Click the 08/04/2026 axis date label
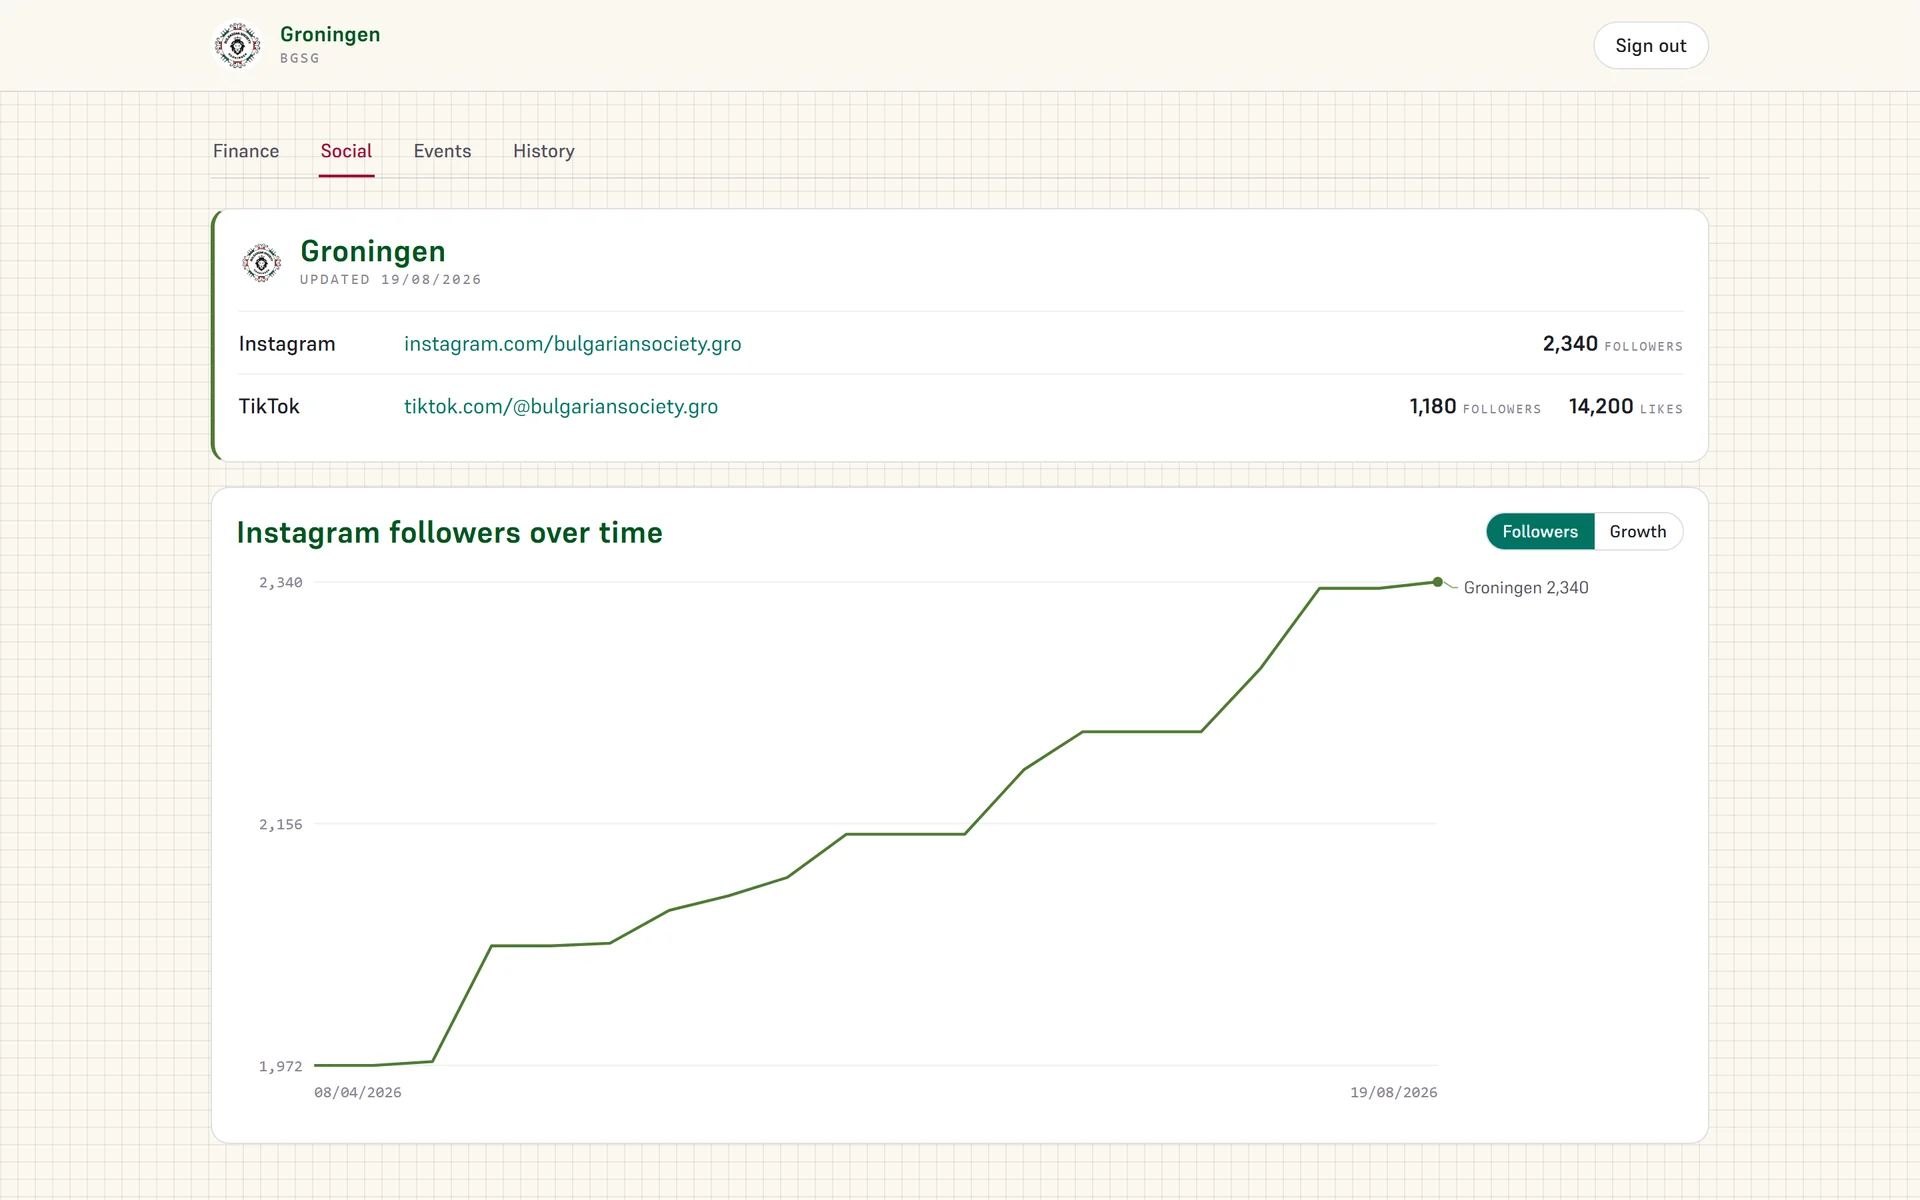The height and width of the screenshot is (1200, 1920). click(x=358, y=1093)
